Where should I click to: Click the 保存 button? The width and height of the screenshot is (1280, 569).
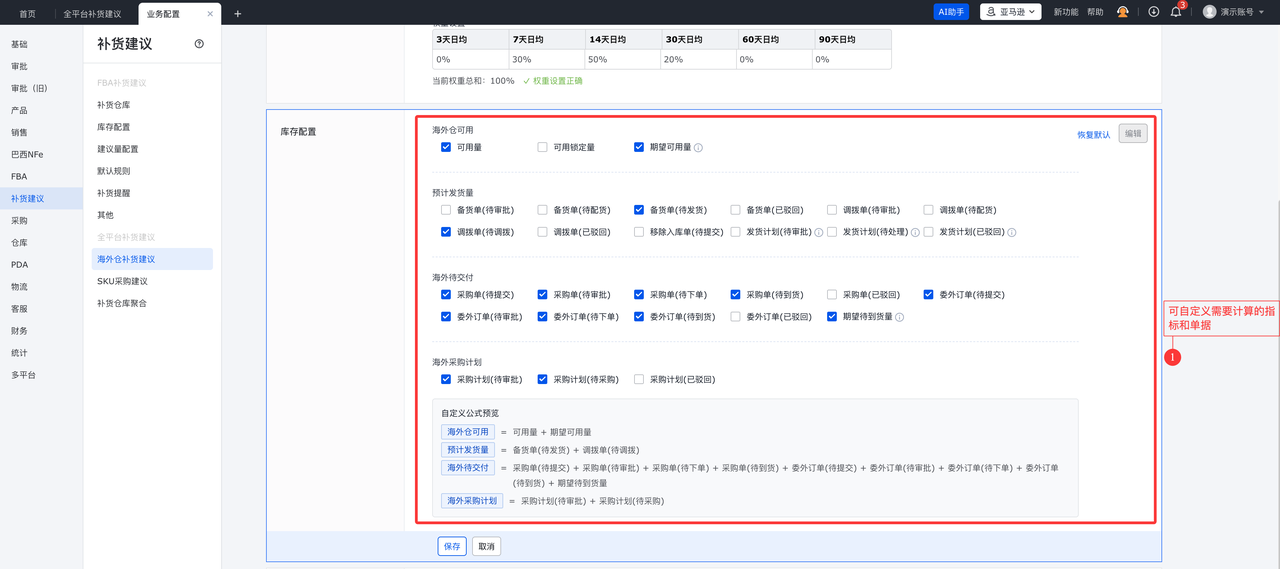tap(452, 546)
